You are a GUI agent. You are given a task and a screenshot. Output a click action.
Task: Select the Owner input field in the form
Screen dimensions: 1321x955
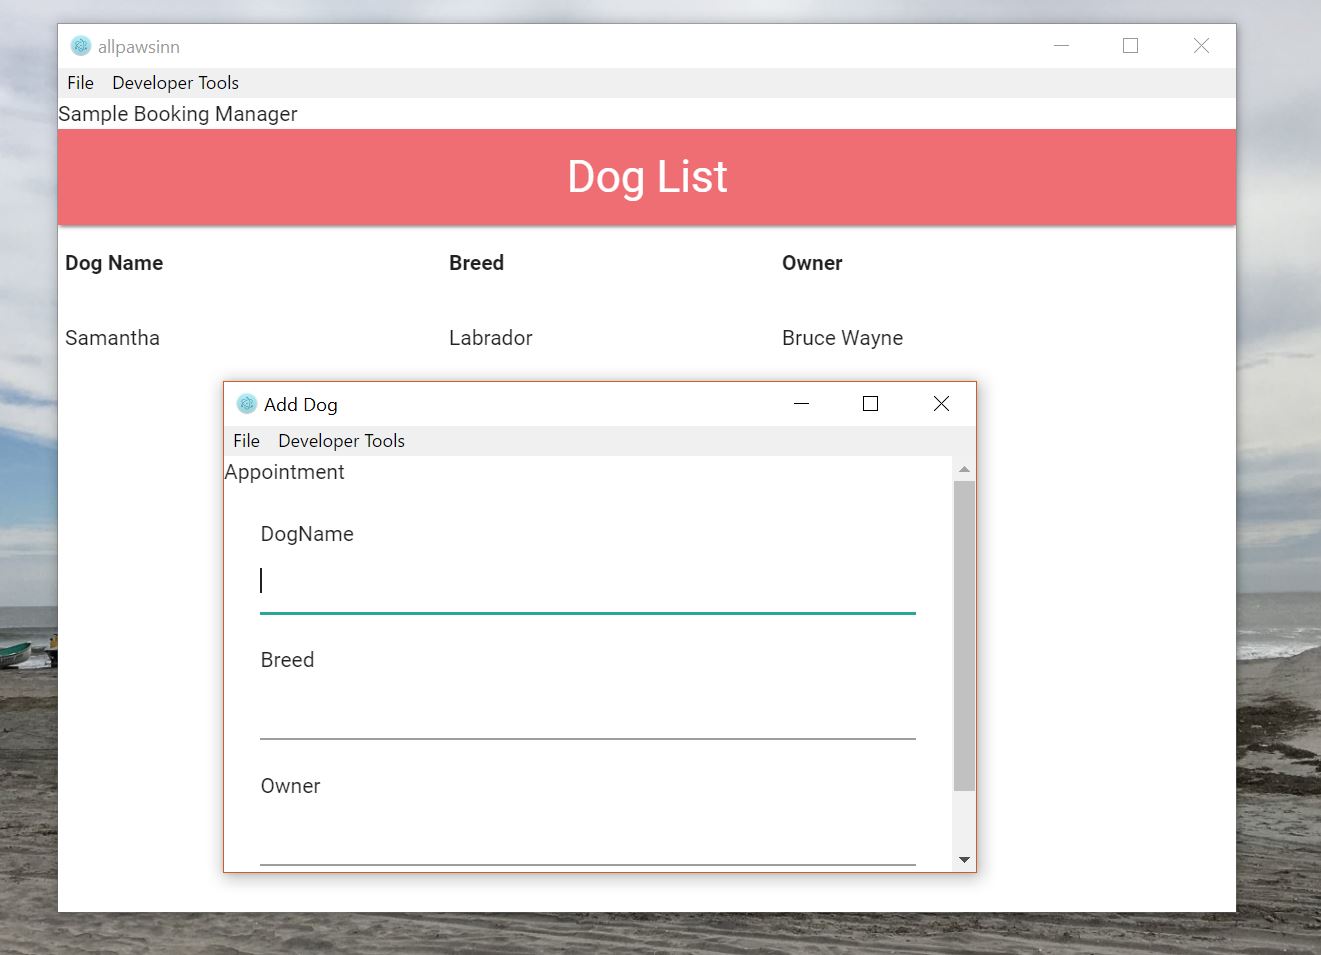[x=587, y=838]
